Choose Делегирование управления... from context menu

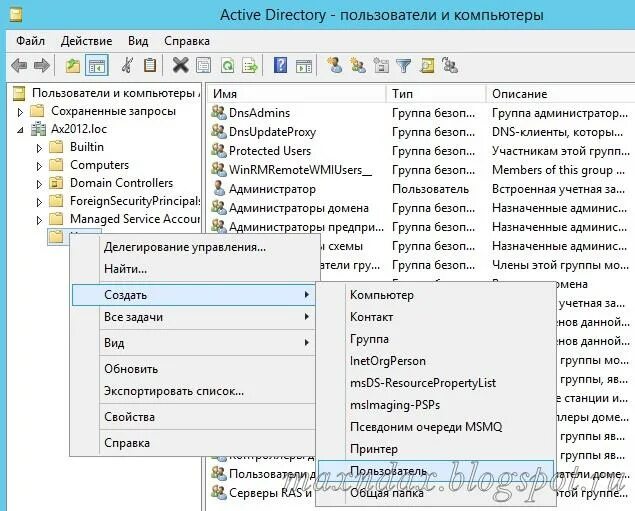(x=193, y=247)
